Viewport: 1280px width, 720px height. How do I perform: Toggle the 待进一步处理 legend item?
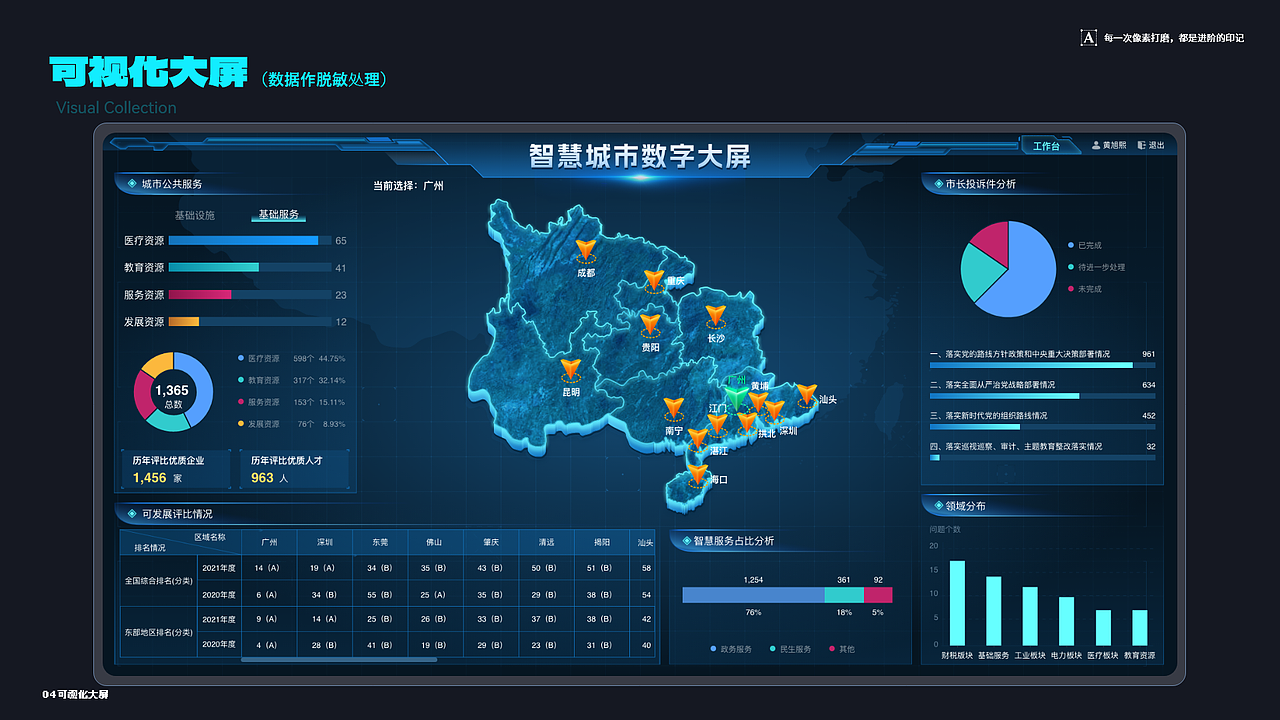pos(1097,267)
